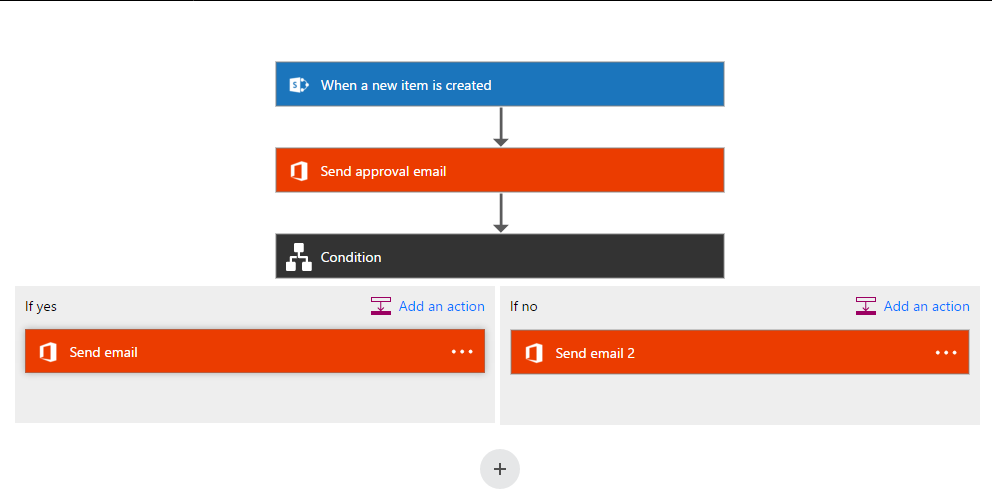Image resolution: width=992 pixels, height=490 pixels.
Task: Click the Office icon on the Send email card
Action: coord(48,352)
